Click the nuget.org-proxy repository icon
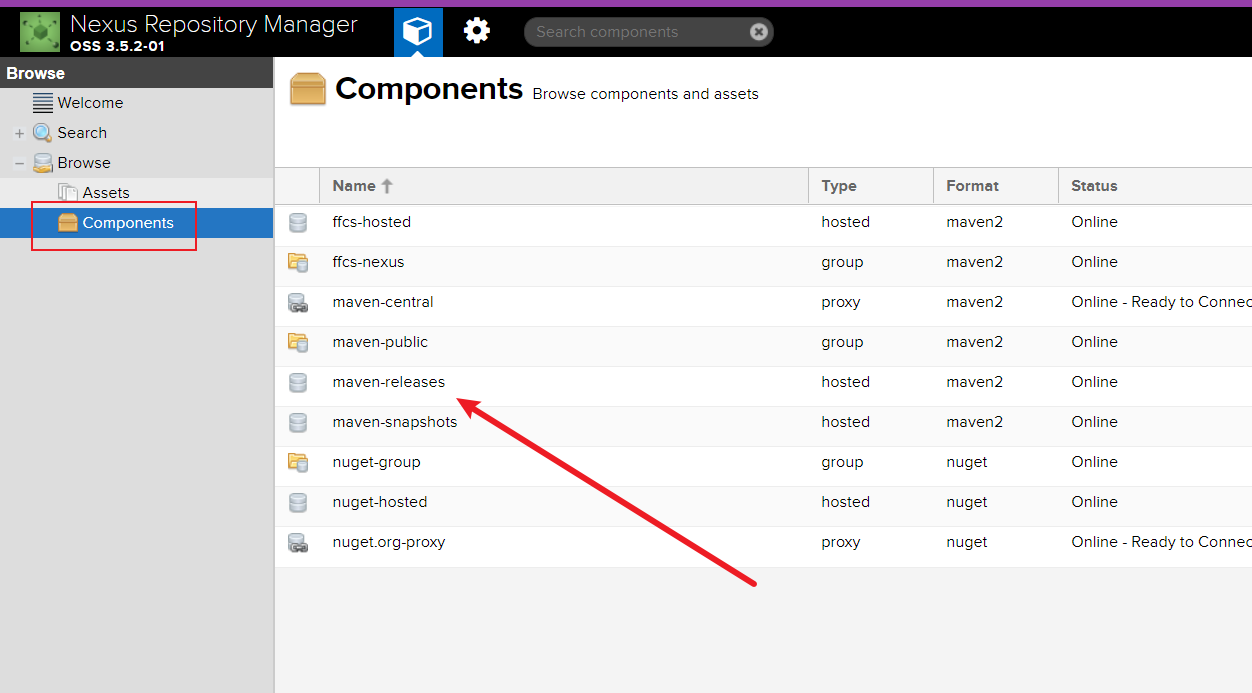The image size is (1252, 693). coord(297,543)
